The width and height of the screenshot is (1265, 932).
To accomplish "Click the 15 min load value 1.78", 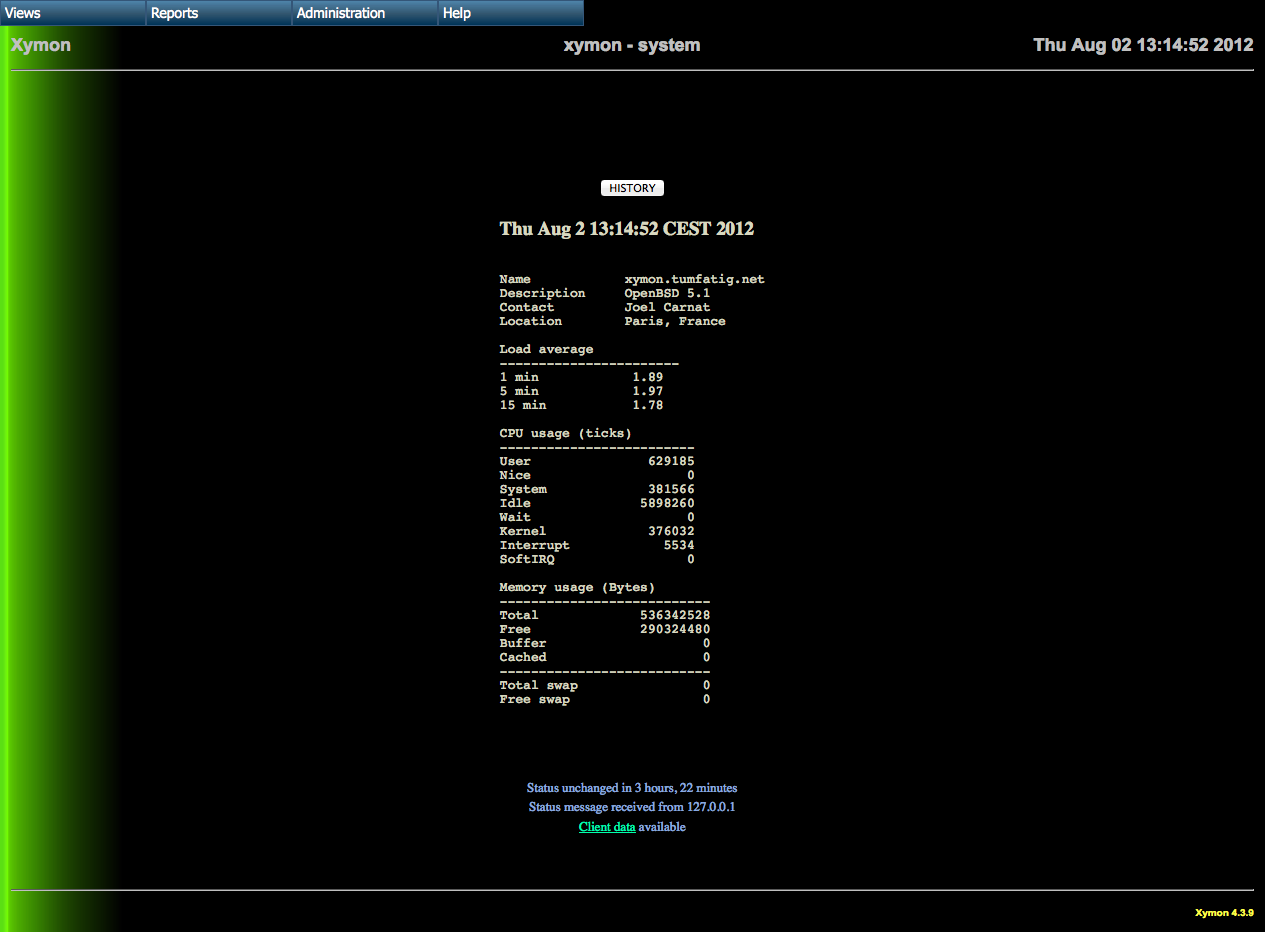I will [648, 405].
